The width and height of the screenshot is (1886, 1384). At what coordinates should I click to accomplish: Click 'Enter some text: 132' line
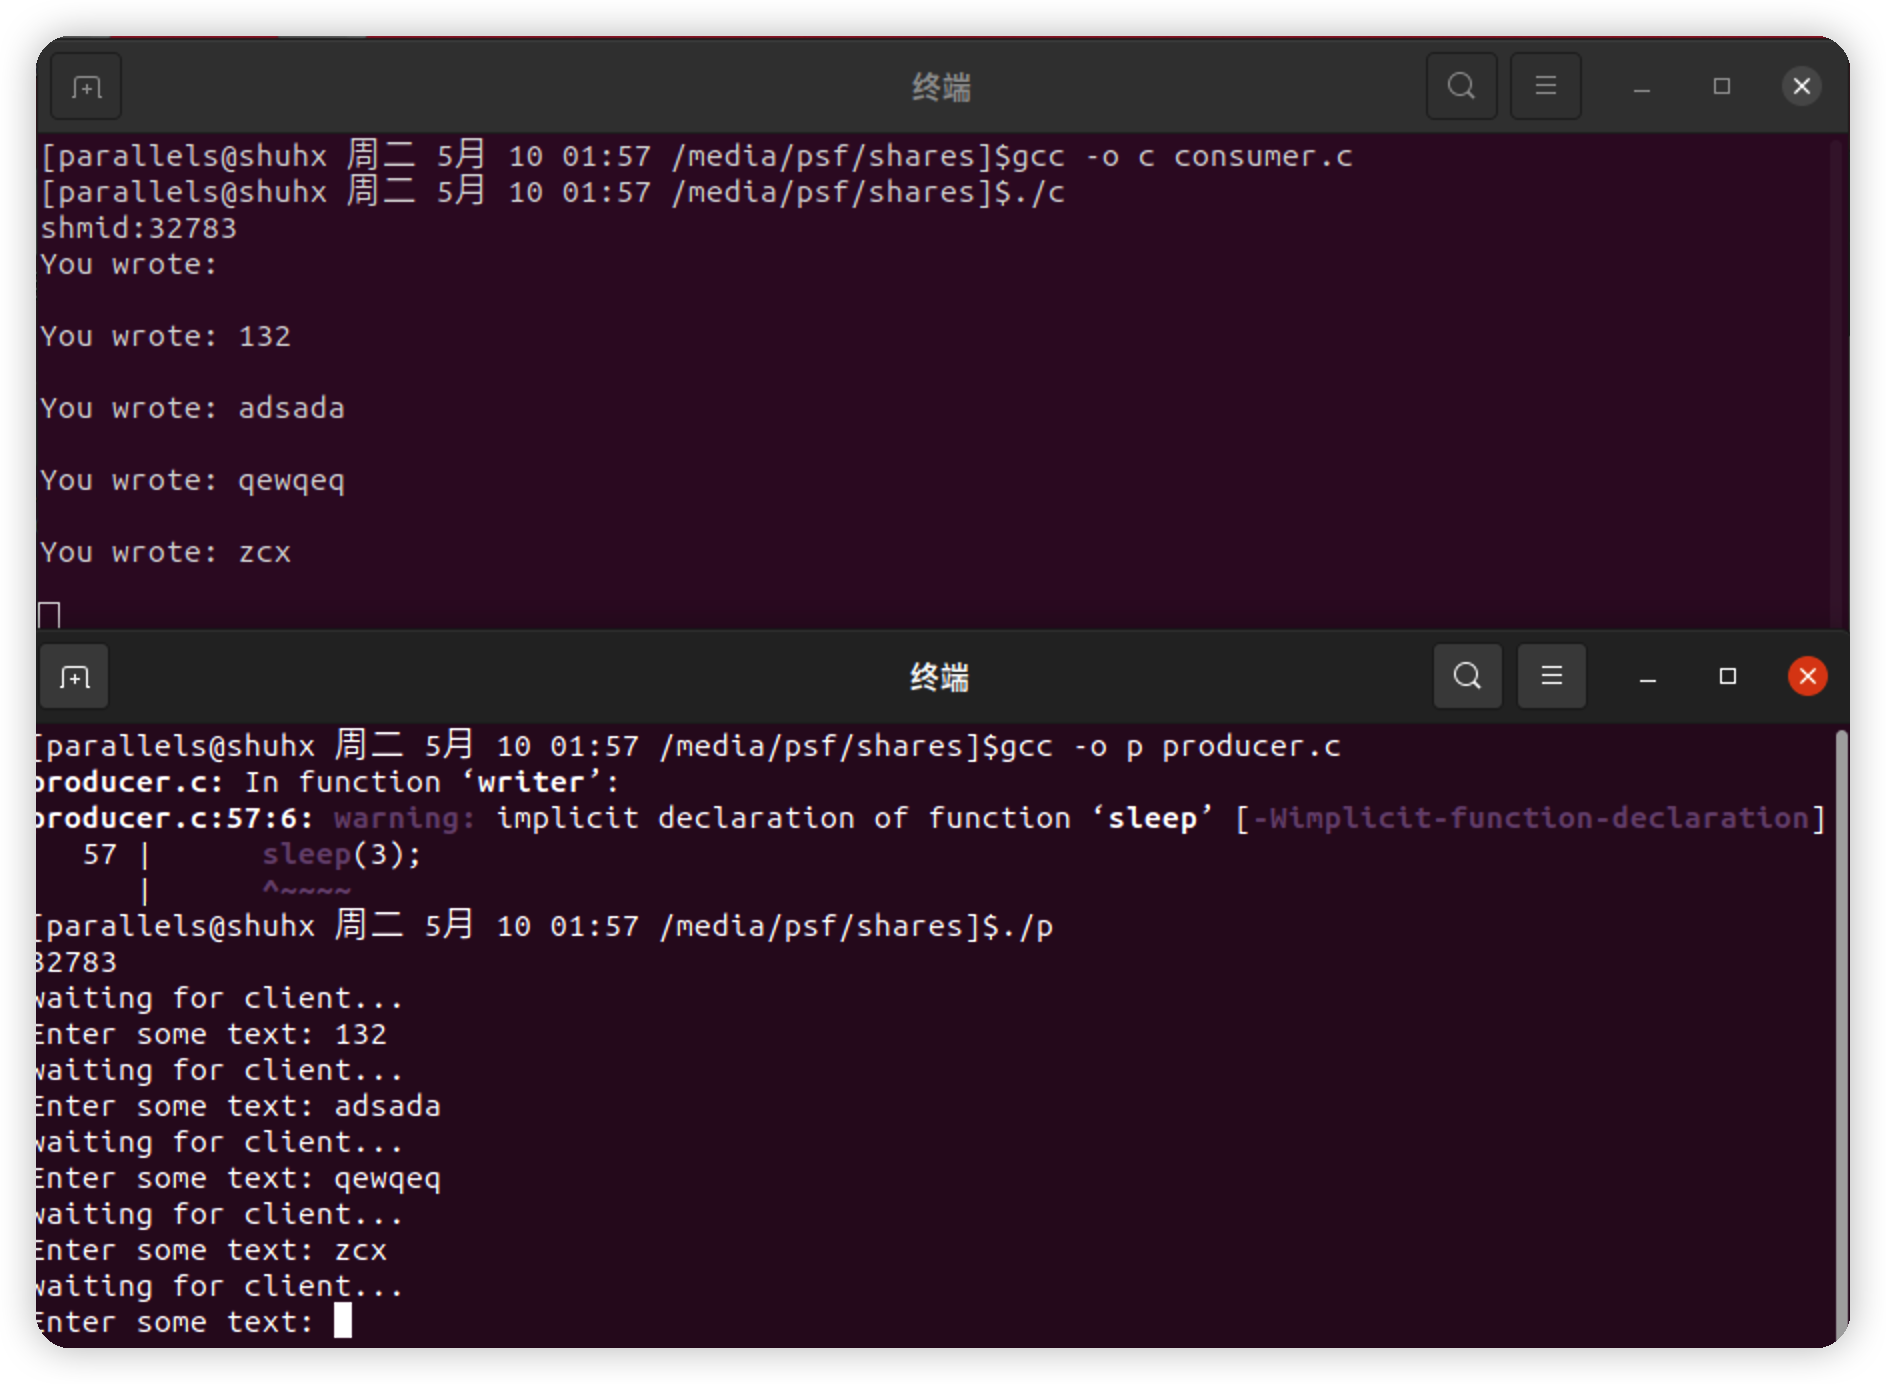pos(211,1035)
